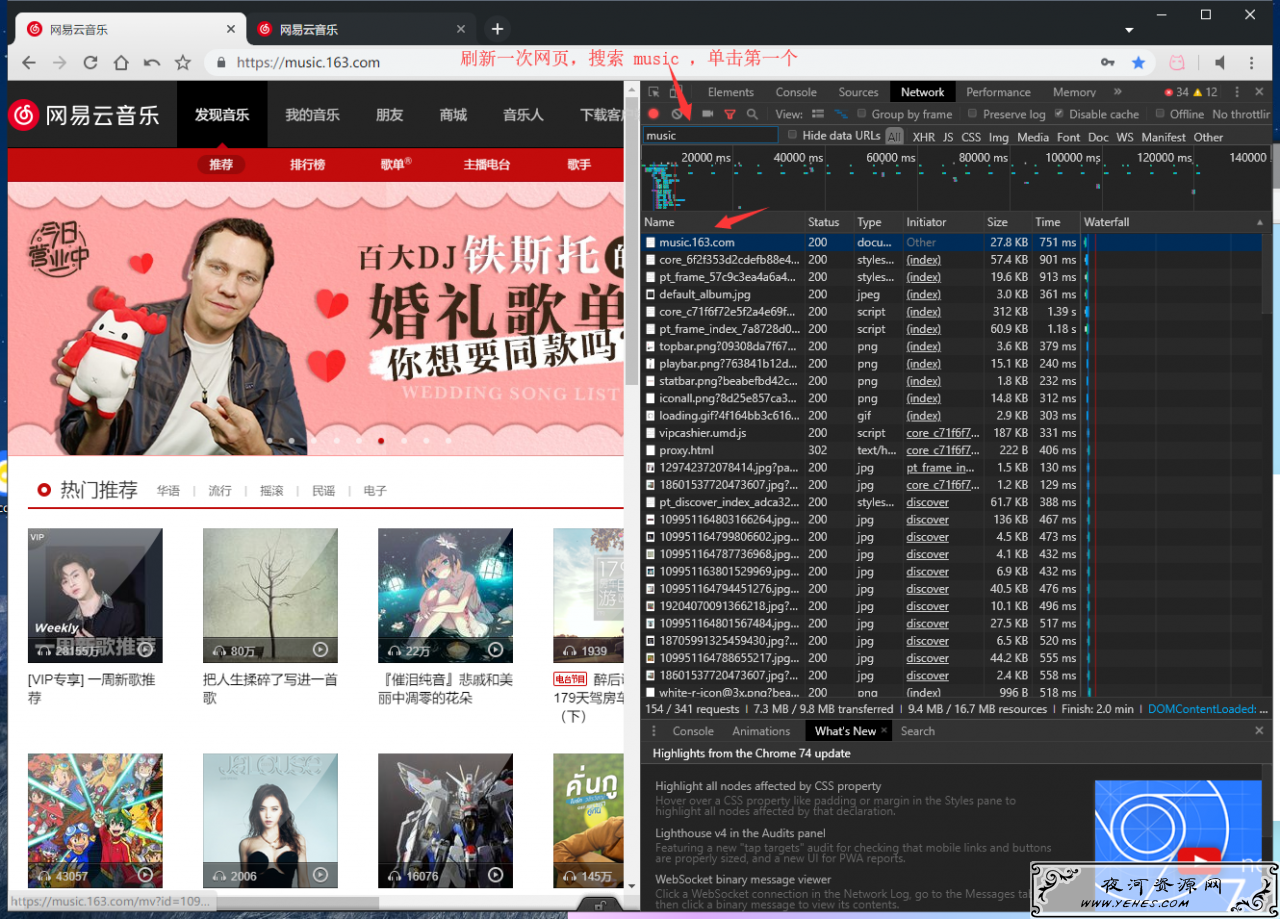
Task: Click the browser home icon
Action: point(121,62)
